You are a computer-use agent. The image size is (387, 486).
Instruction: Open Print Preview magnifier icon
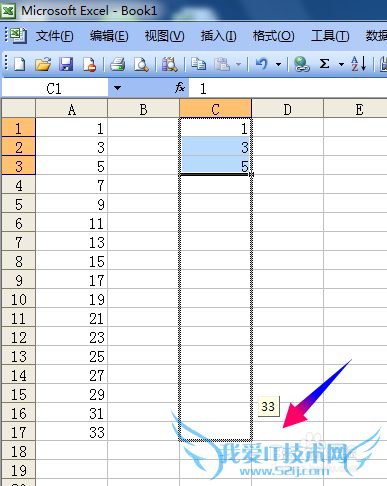pos(141,64)
